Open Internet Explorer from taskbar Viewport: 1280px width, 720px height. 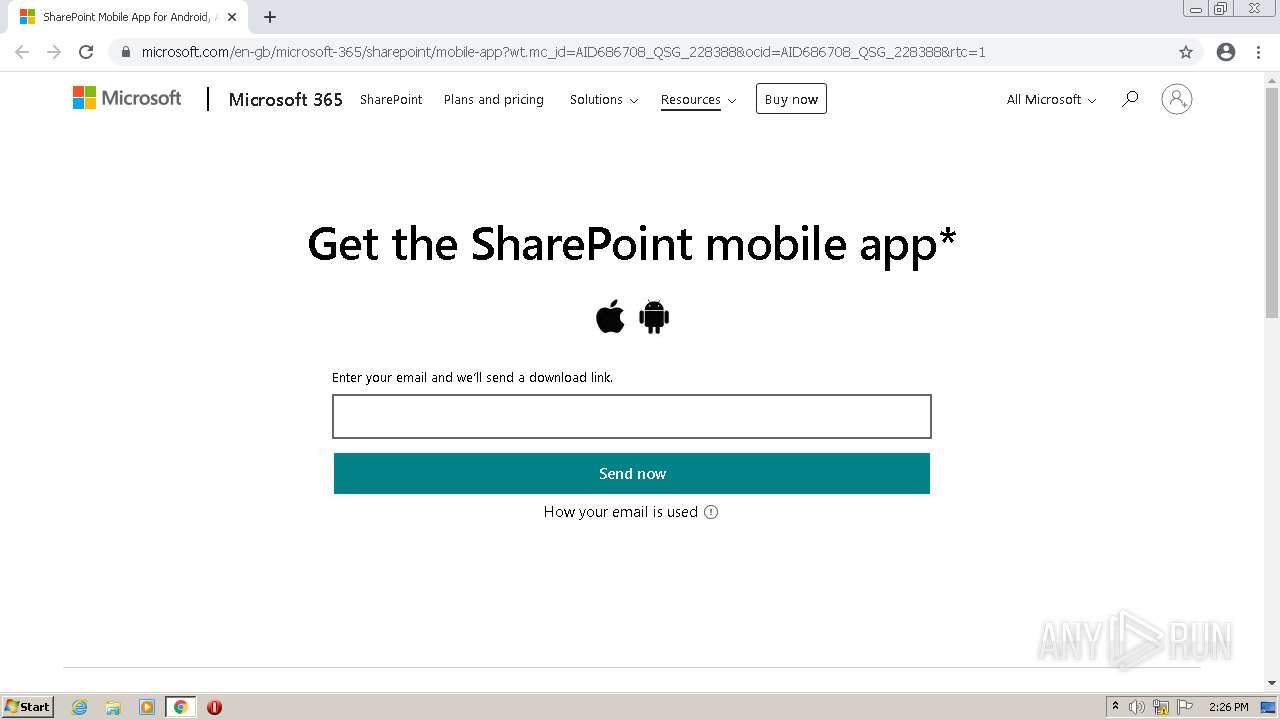tap(80, 707)
